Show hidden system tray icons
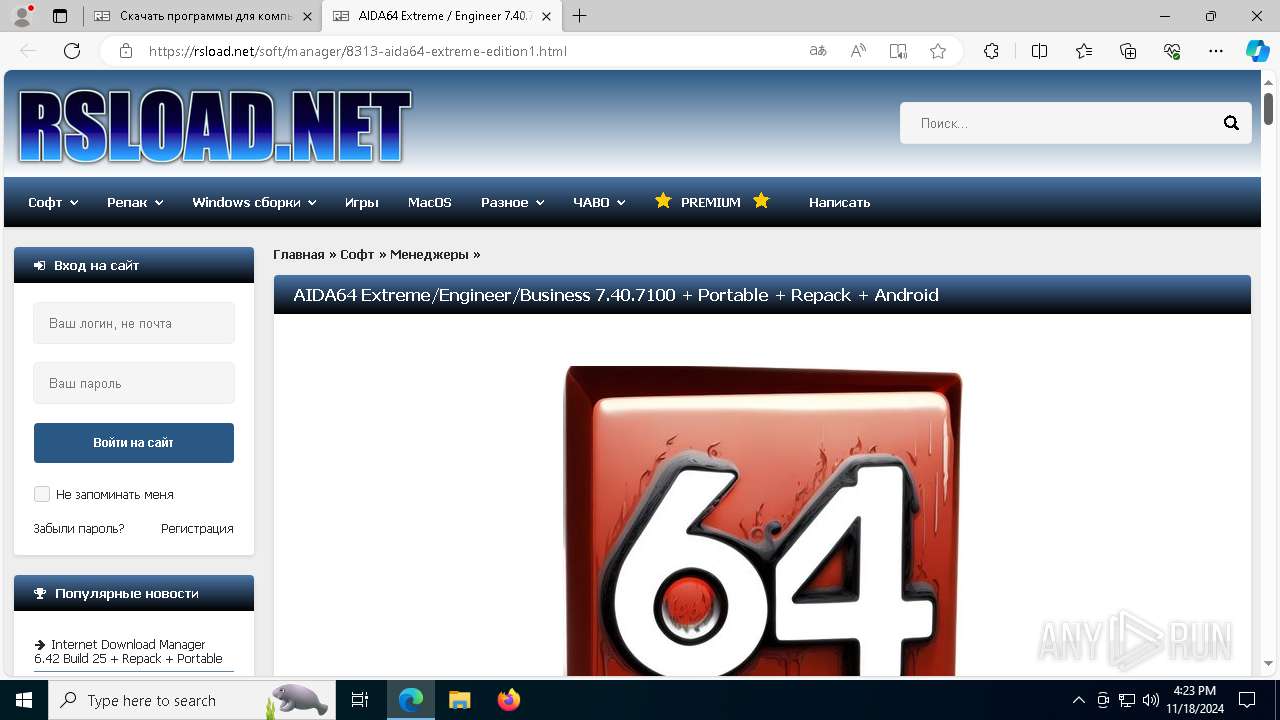The width and height of the screenshot is (1280, 720). [1078, 700]
